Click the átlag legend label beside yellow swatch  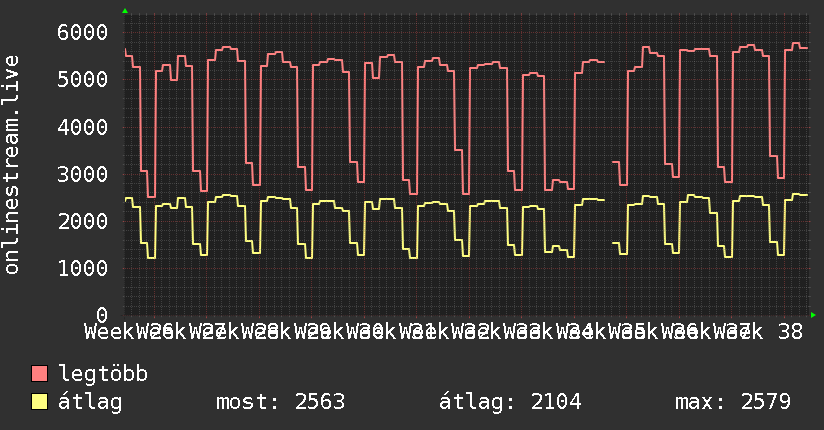pyautogui.click(x=90, y=402)
